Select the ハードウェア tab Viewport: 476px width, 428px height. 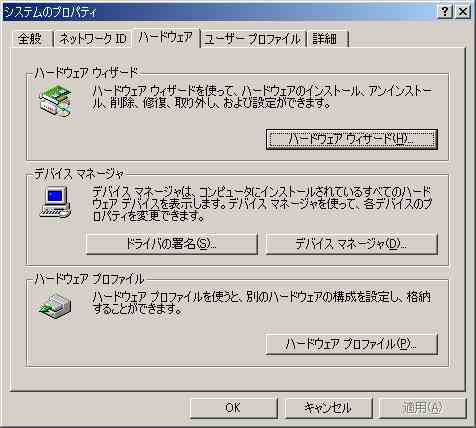tap(166, 38)
